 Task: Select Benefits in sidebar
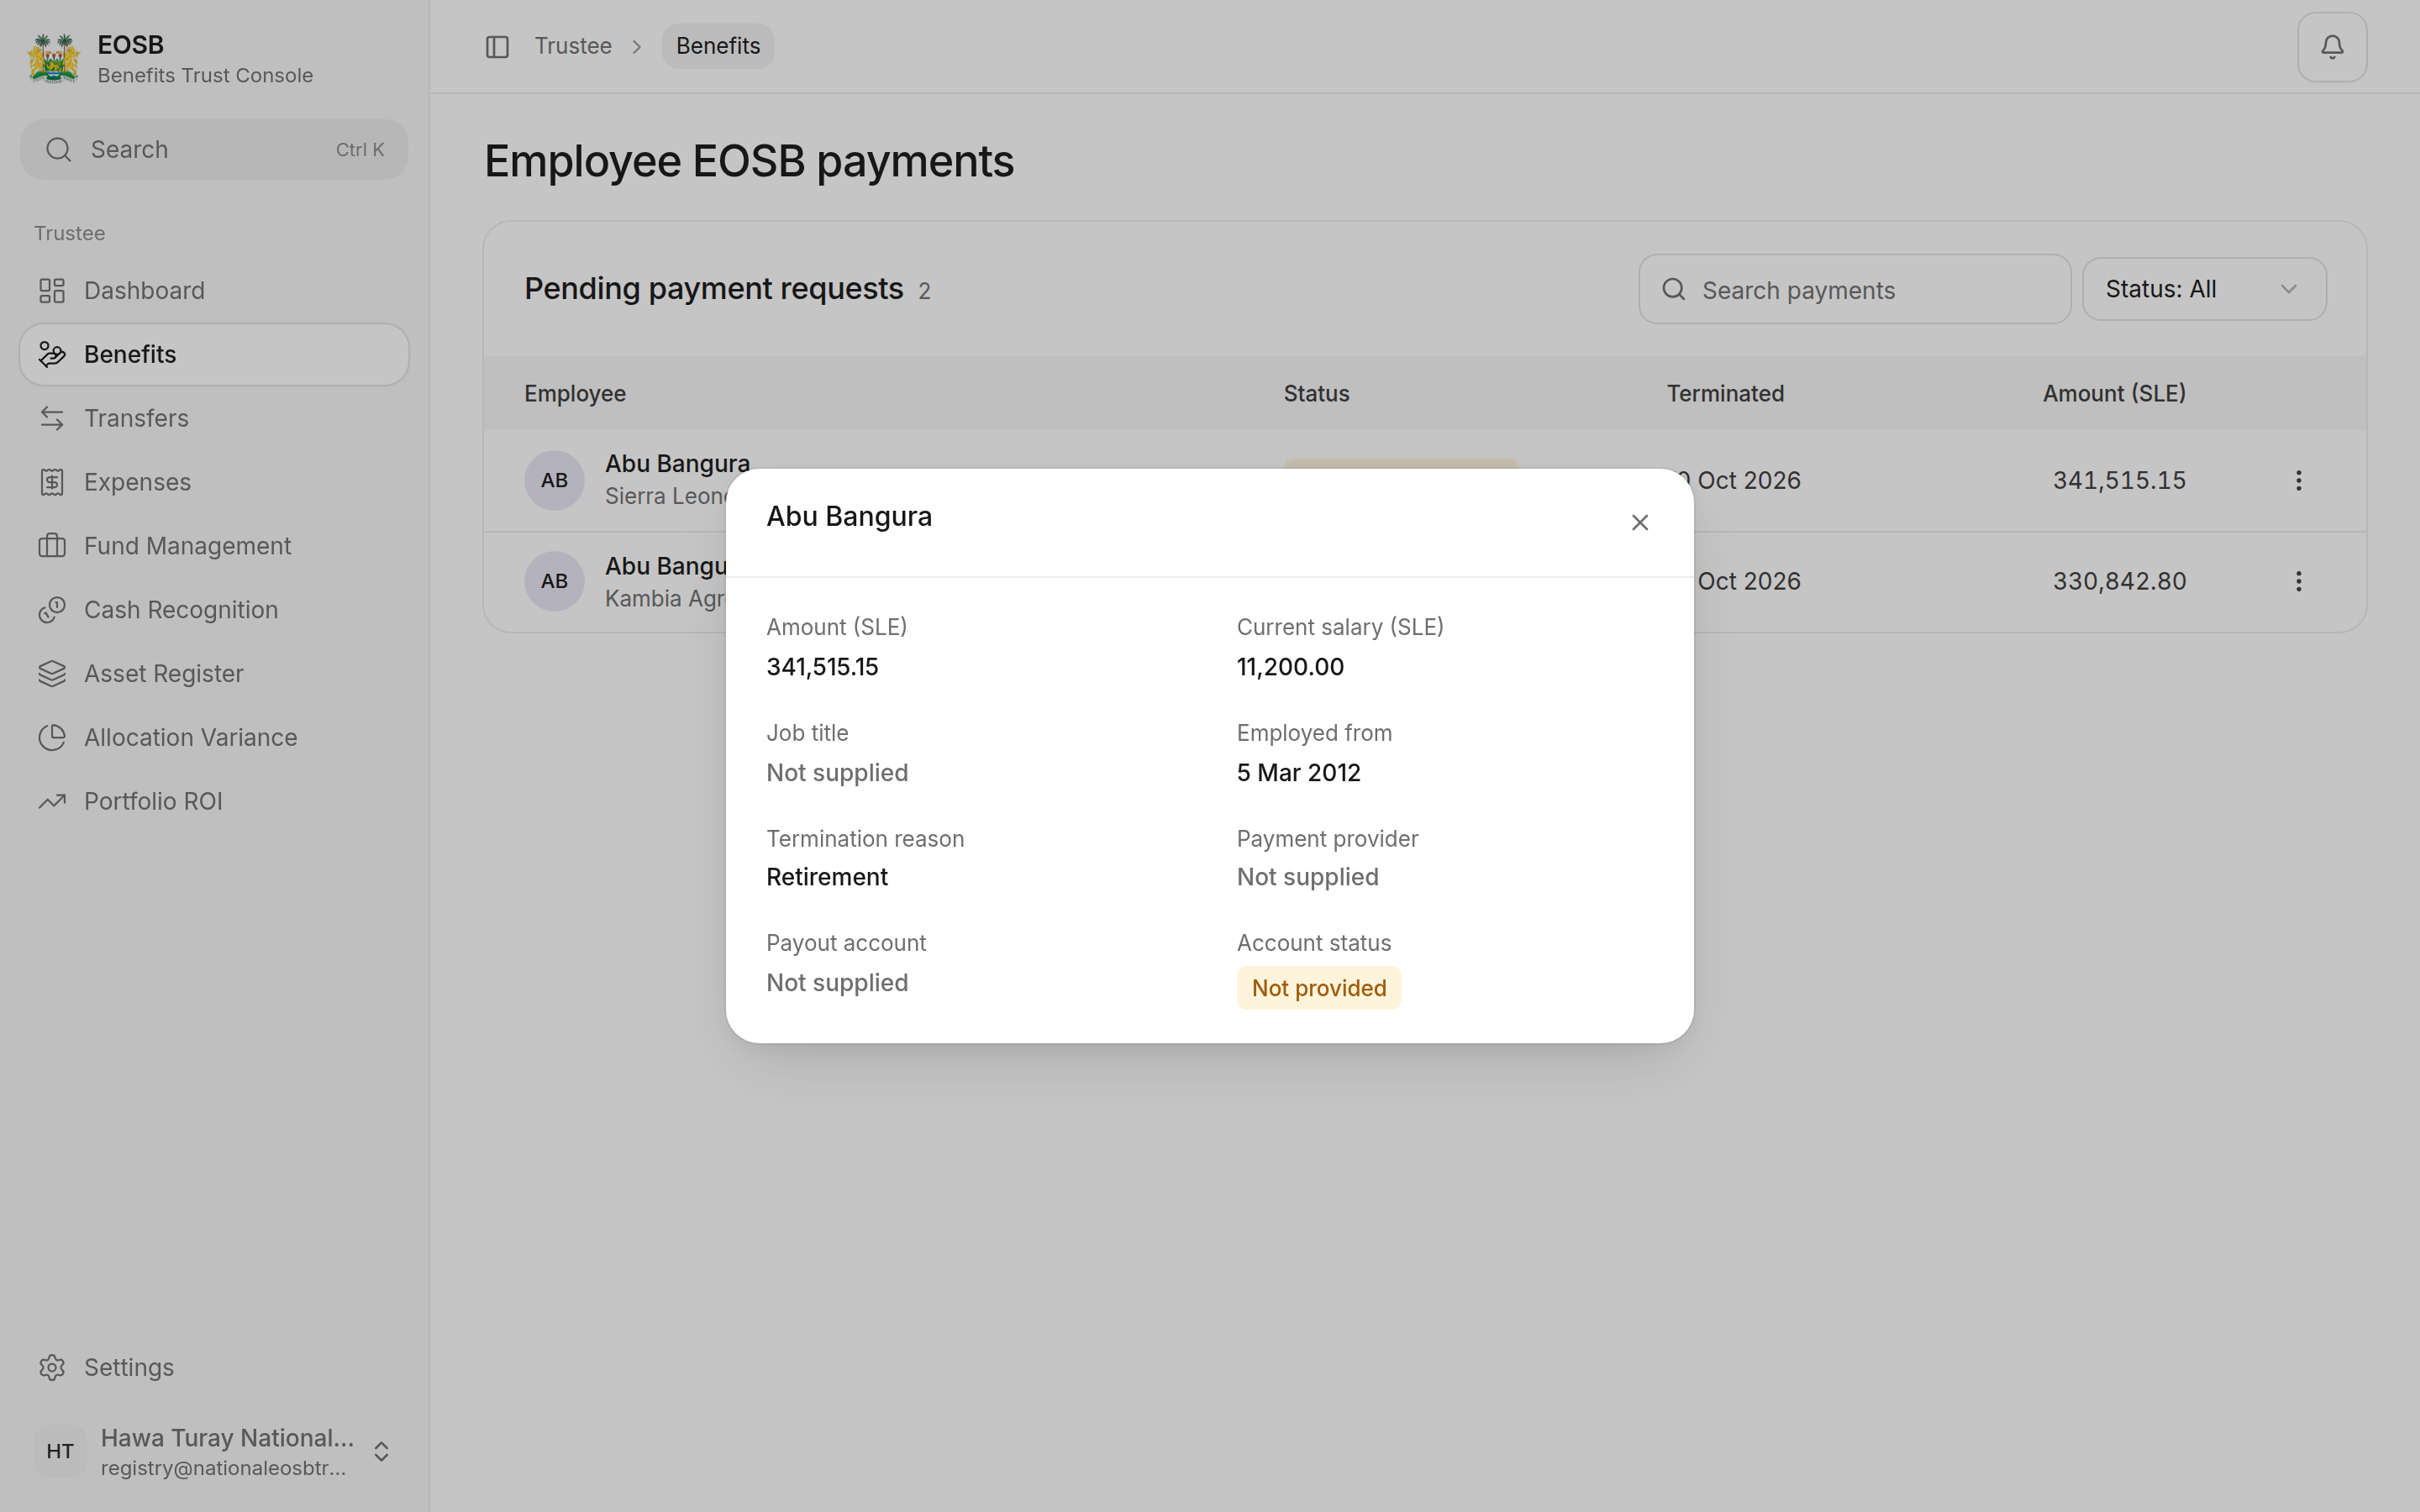(213, 355)
